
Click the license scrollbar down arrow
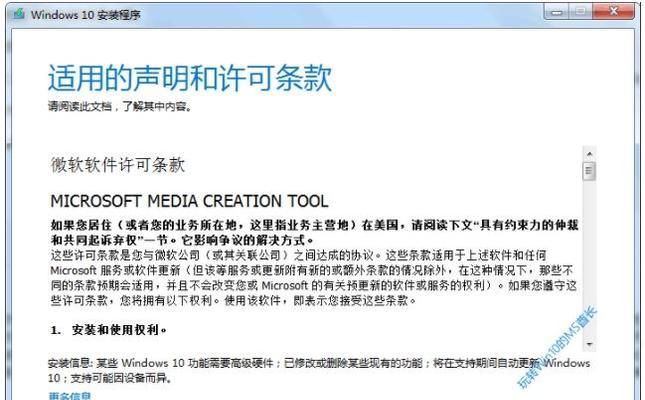[589, 344]
